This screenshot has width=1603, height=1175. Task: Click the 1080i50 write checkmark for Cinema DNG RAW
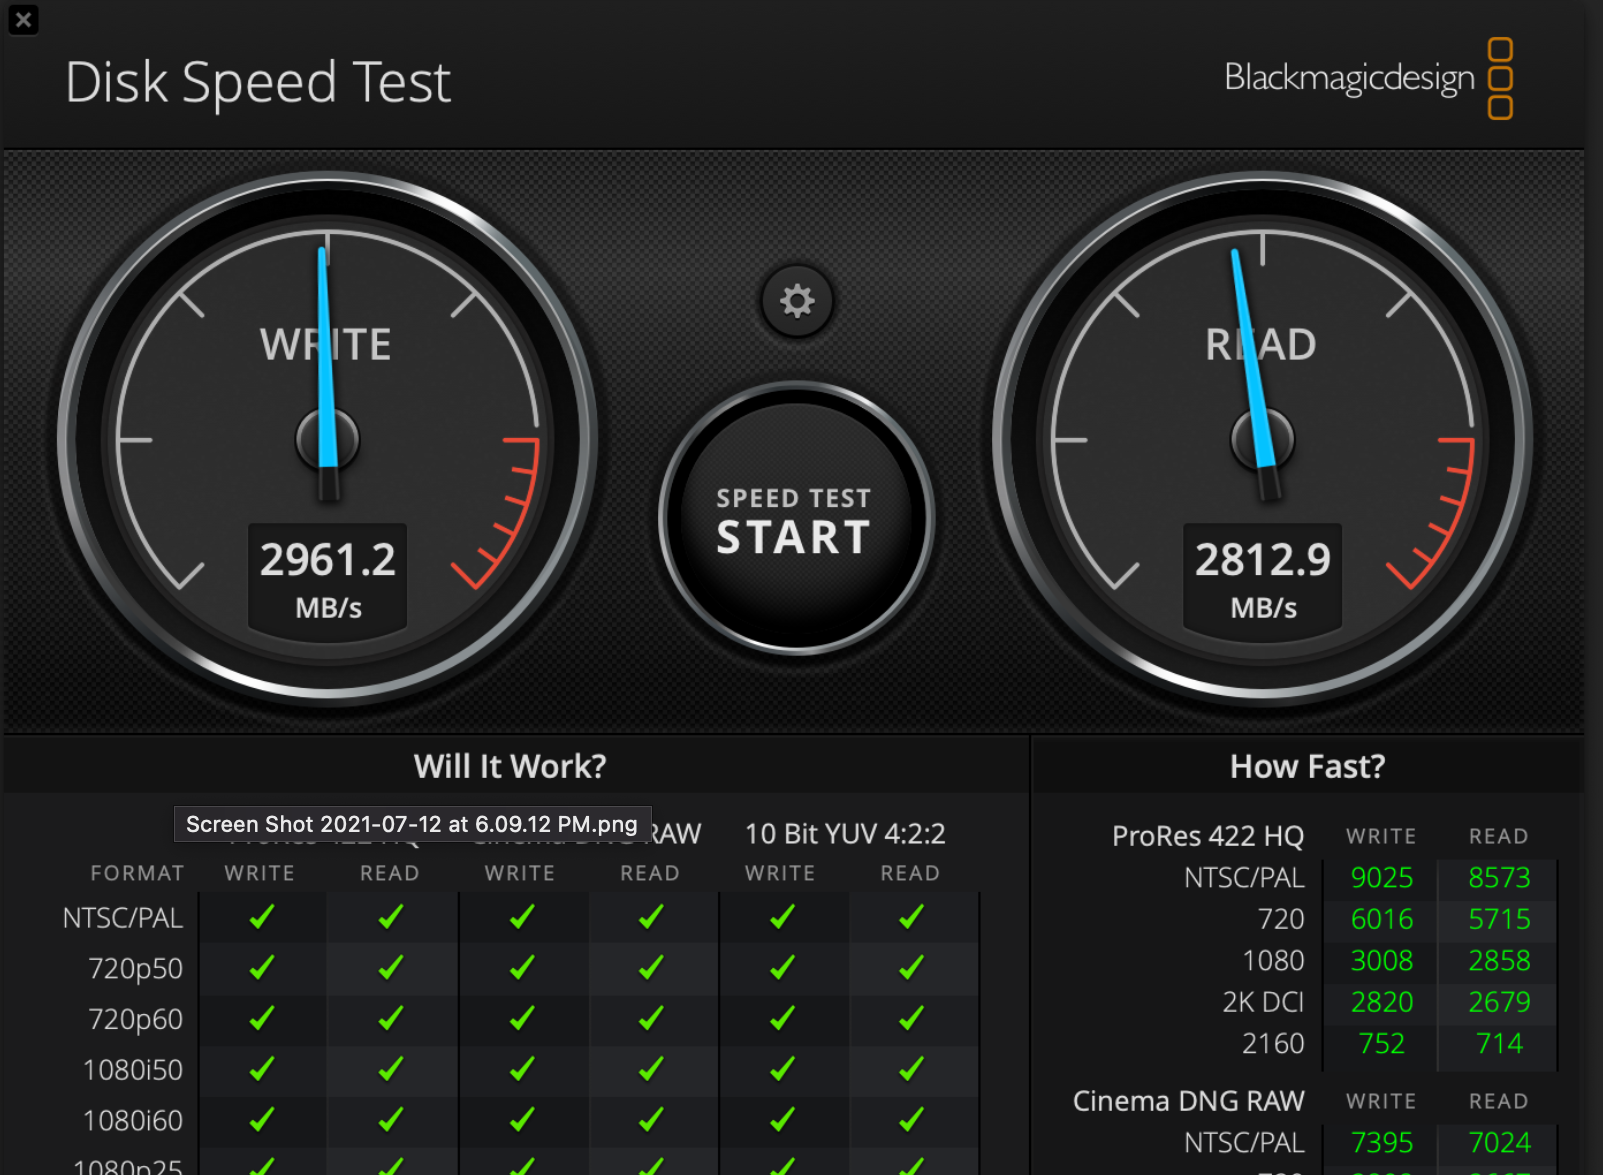pos(521,1068)
